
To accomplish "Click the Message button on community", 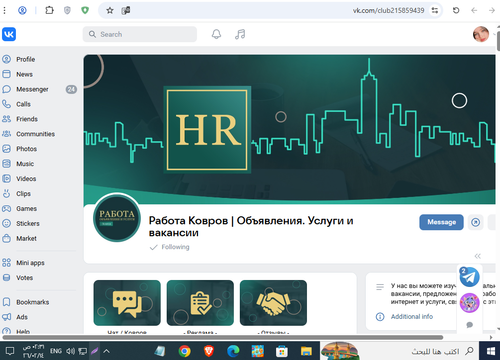I will coord(441,222).
